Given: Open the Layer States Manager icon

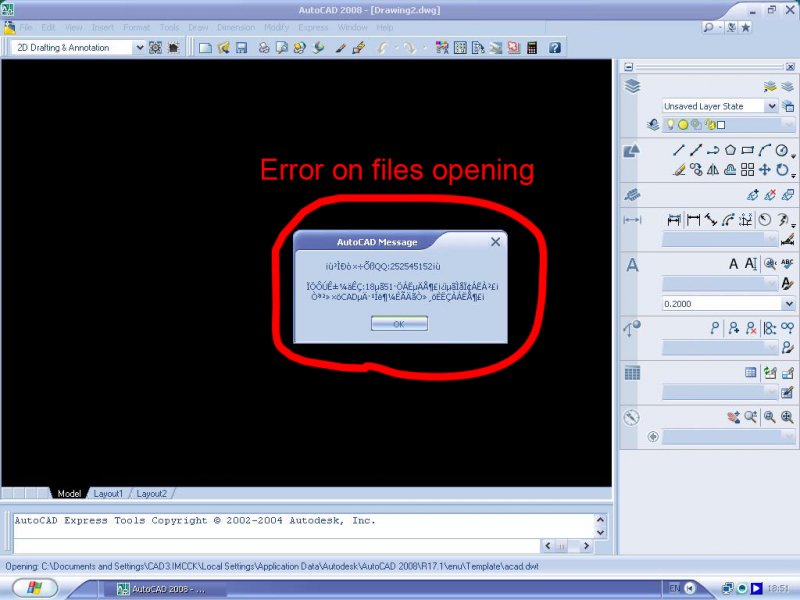Looking at the screenshot, I should (x=789, y=106).
